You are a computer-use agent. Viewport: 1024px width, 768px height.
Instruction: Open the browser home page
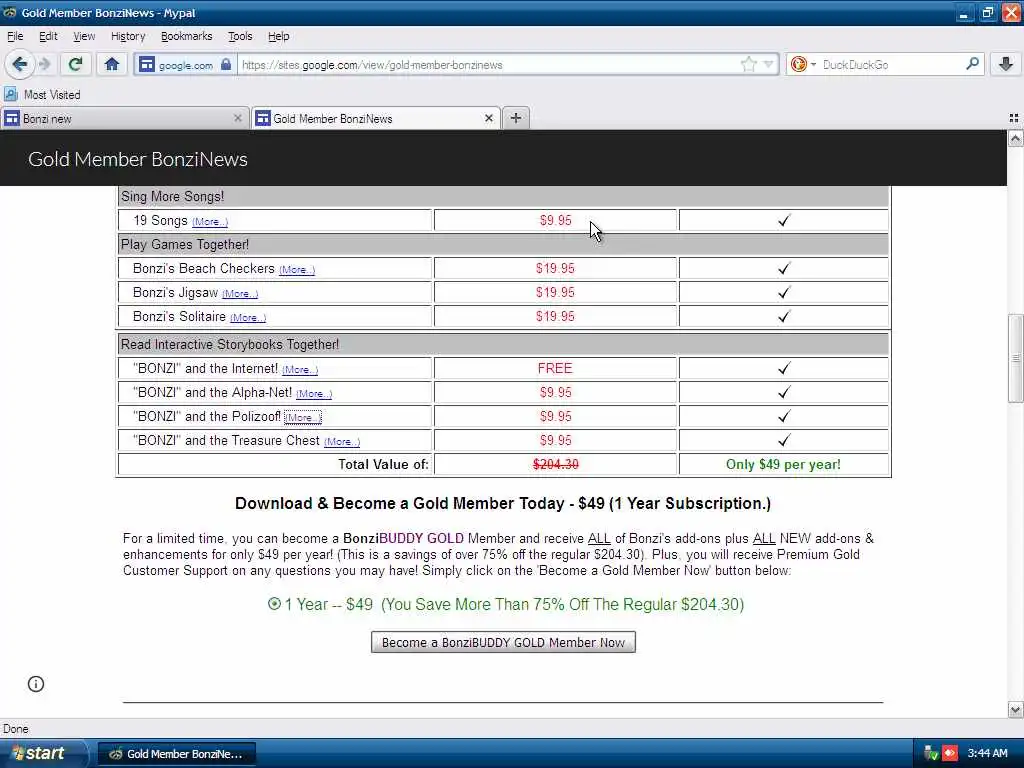tap(112, 64)
